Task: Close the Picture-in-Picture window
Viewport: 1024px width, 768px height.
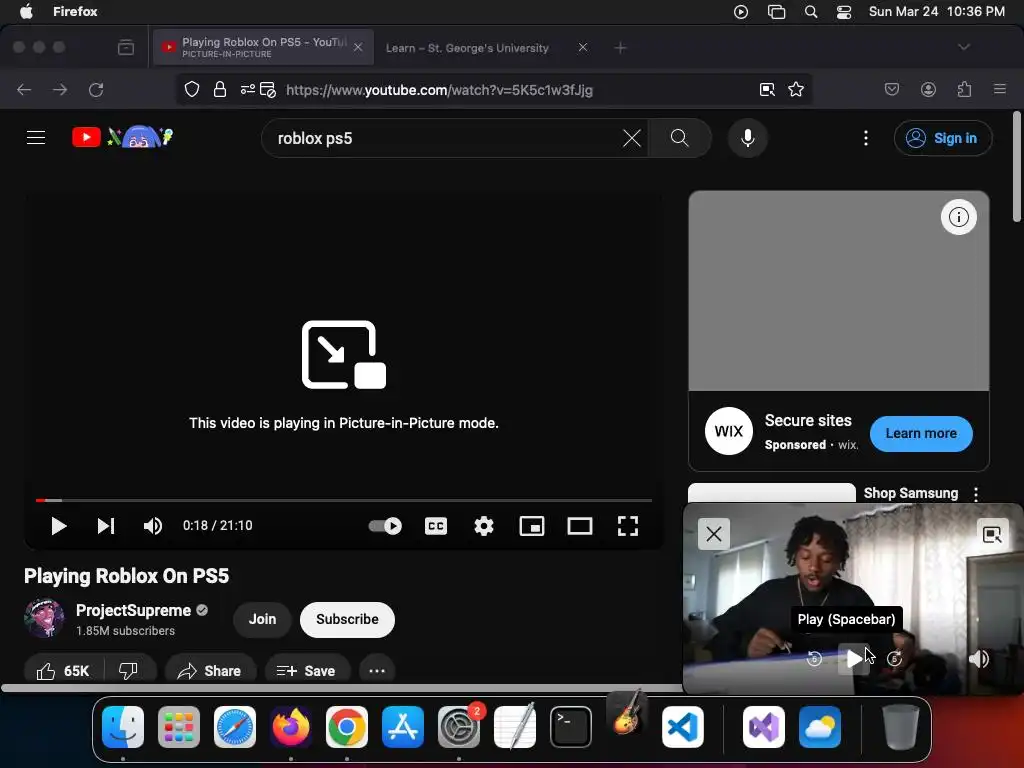Action: coord(714,534)
